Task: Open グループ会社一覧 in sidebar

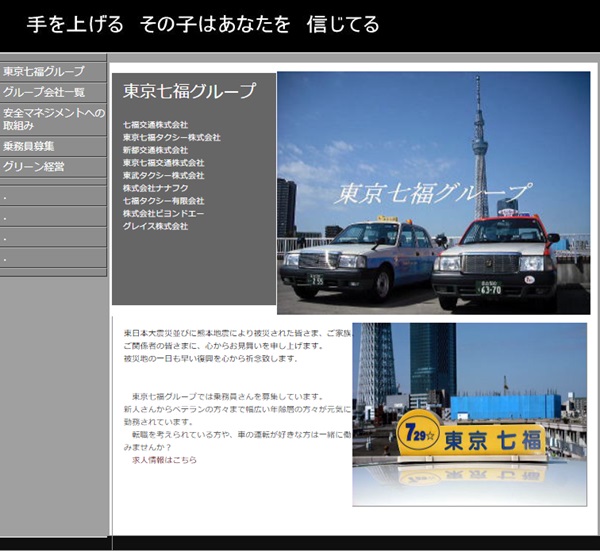Action: point(53,92)
